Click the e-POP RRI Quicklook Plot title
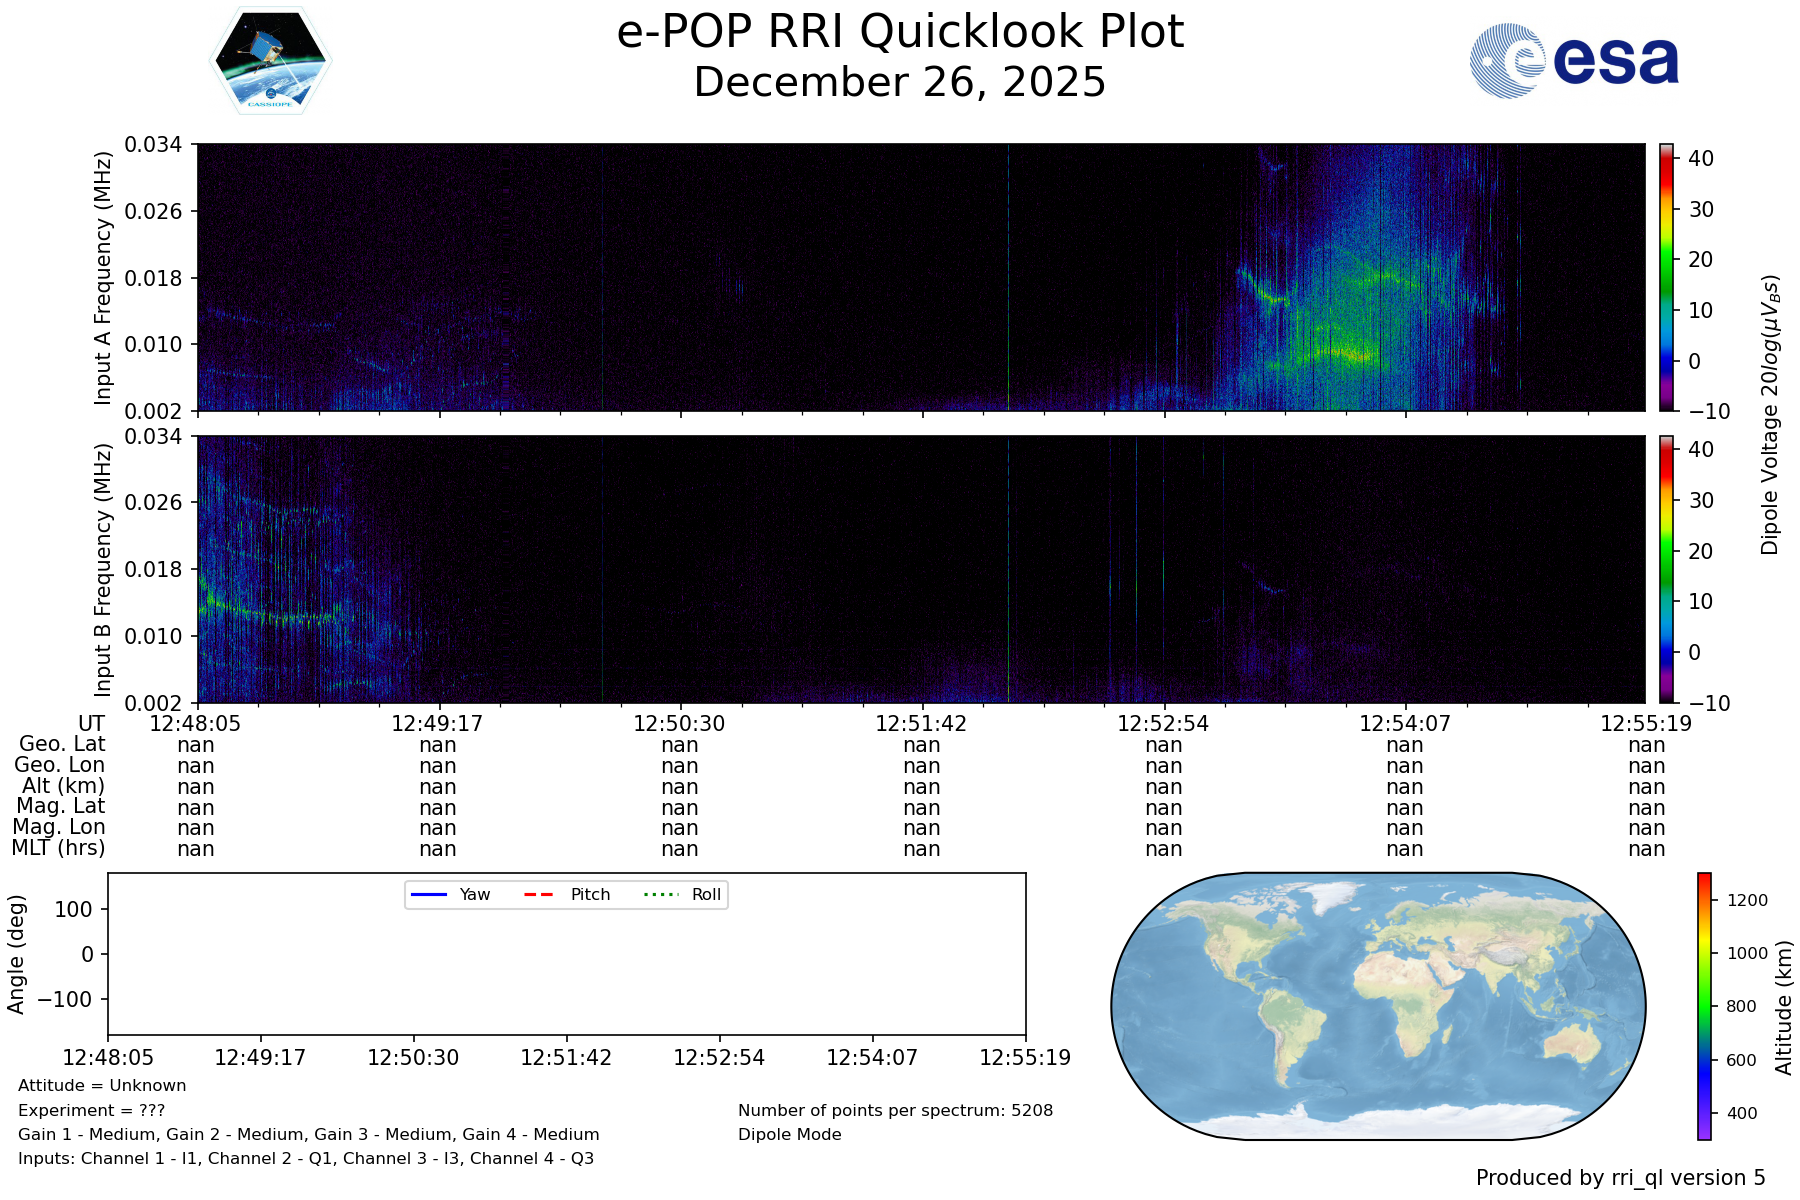This screenshot has width=1800, height=1200. (x=900, y=32)
